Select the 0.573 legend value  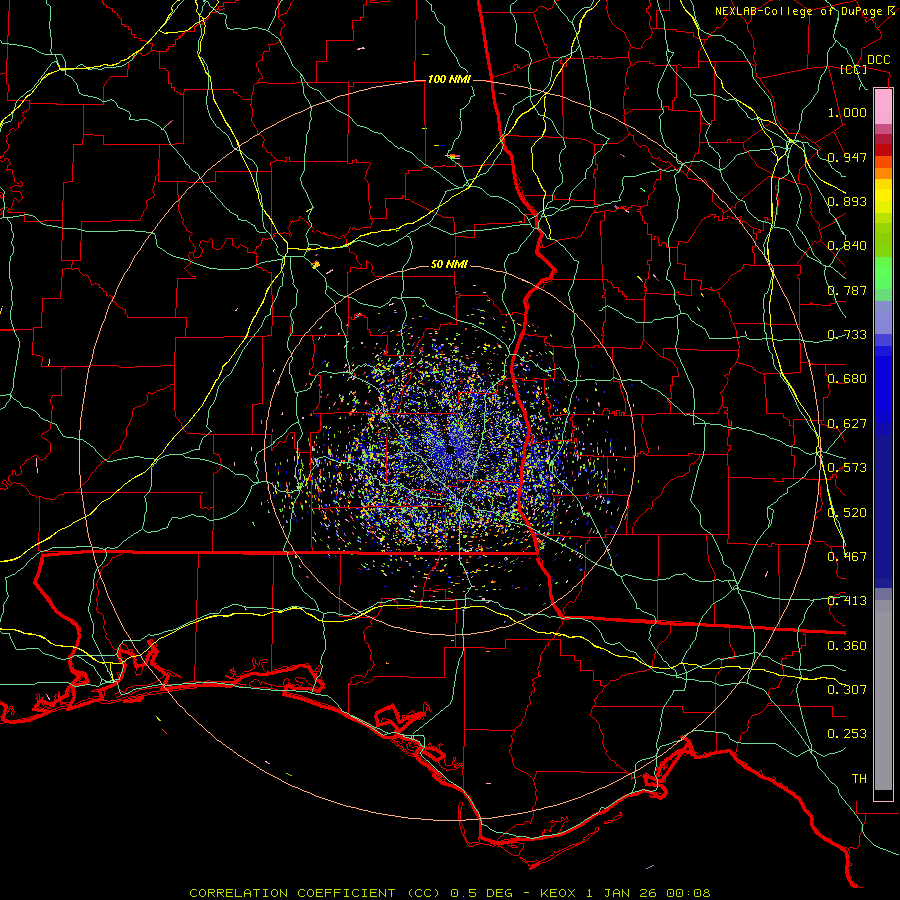pos(847,468)
